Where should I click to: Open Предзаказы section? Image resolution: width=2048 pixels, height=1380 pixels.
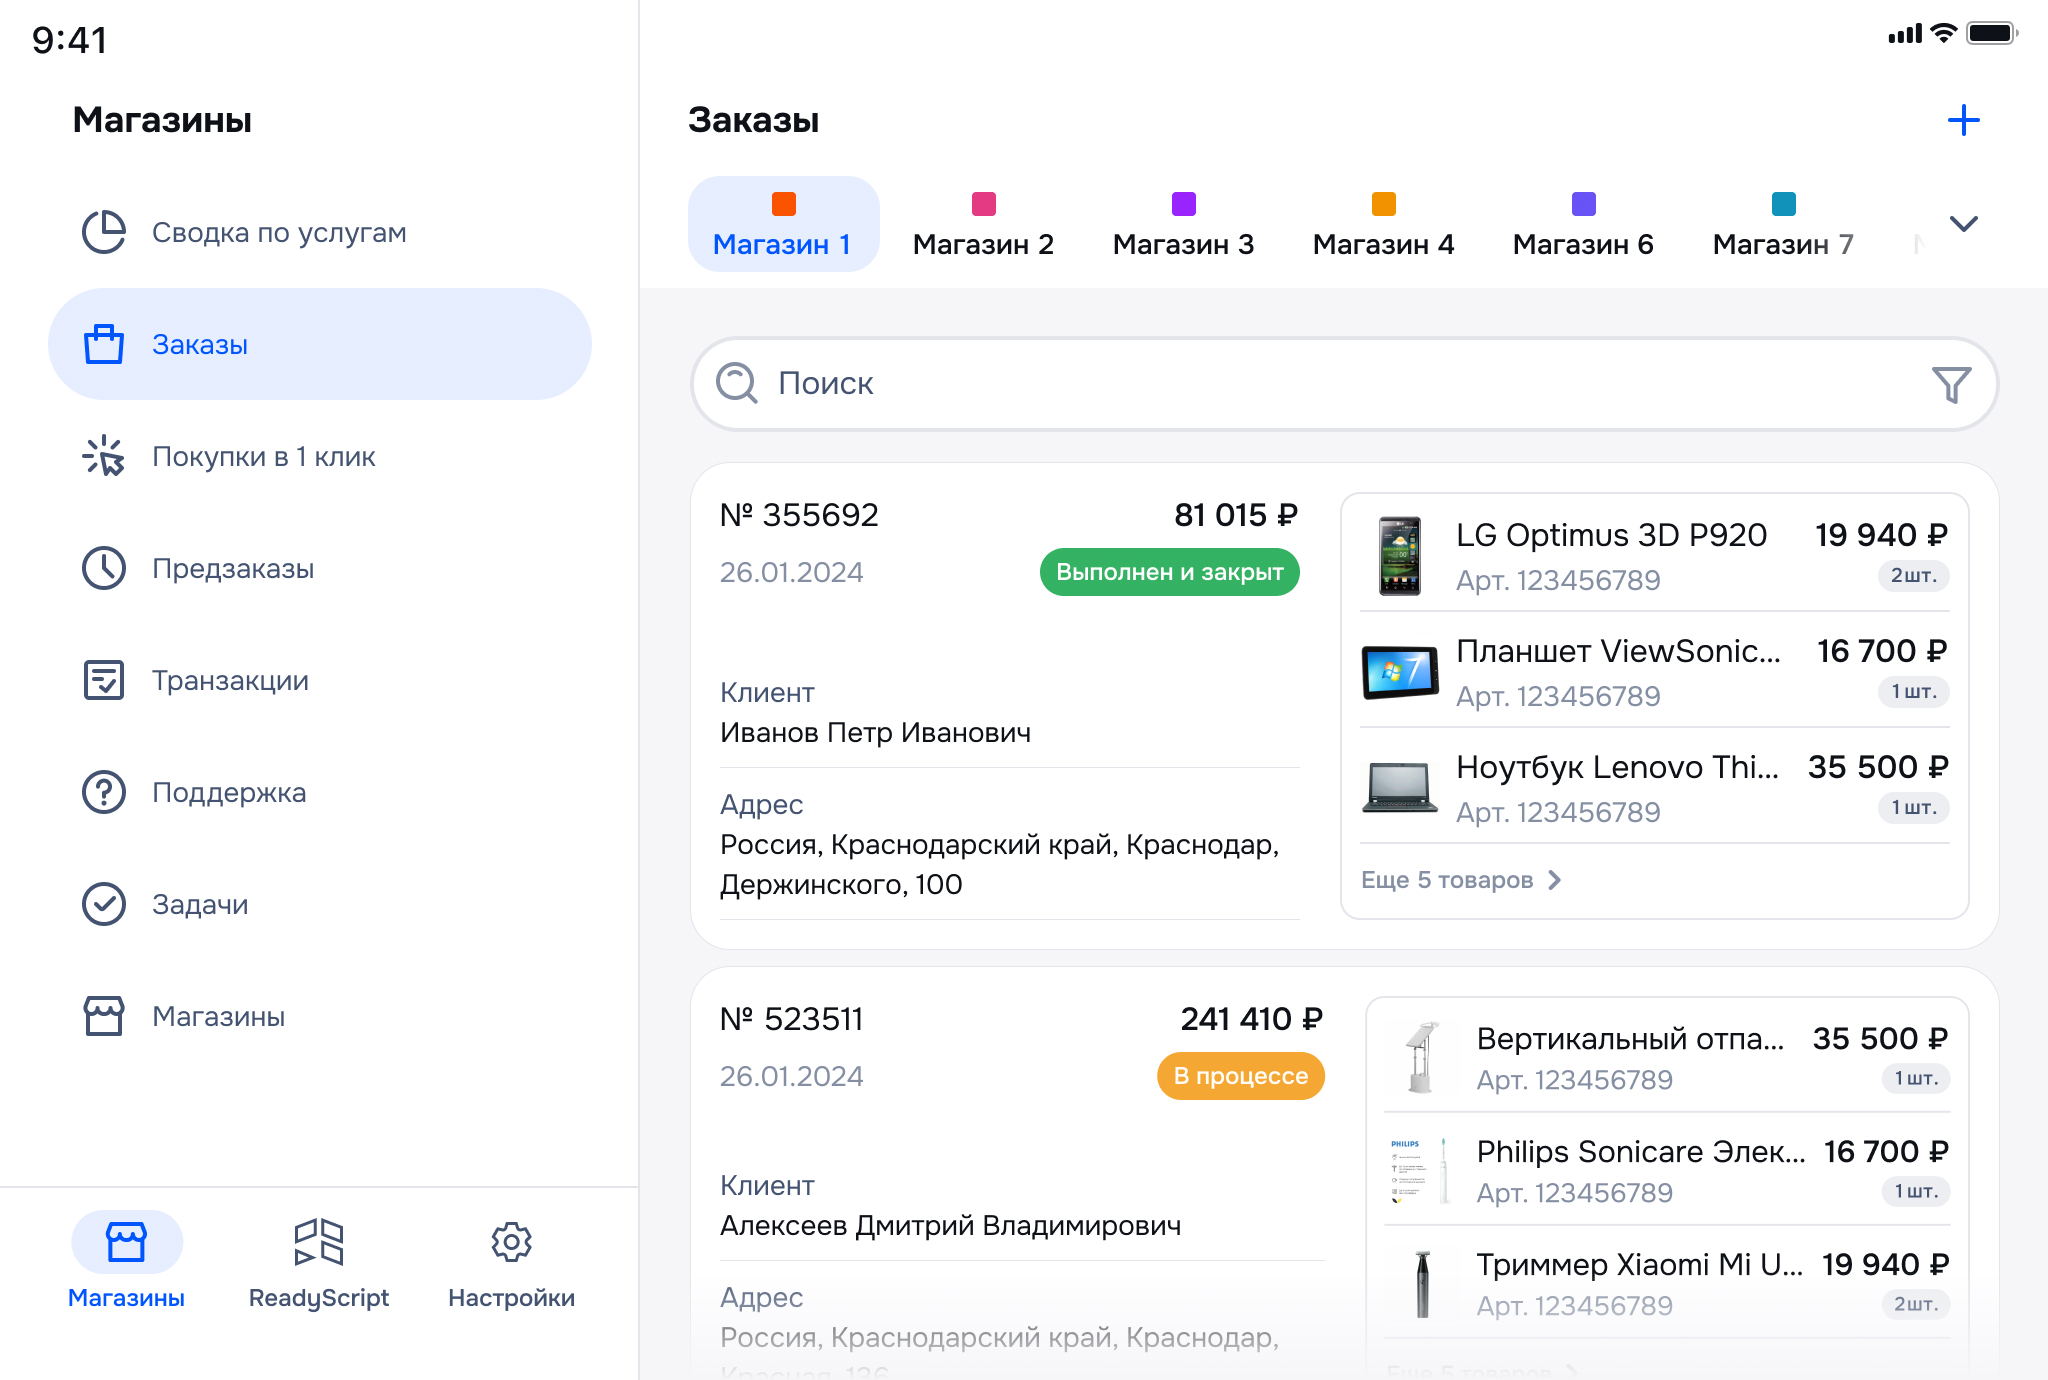coord(320,568)
